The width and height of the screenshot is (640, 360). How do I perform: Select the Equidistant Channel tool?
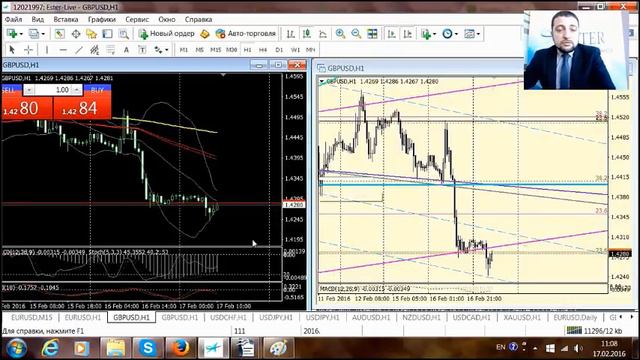(x=95, y=50)
